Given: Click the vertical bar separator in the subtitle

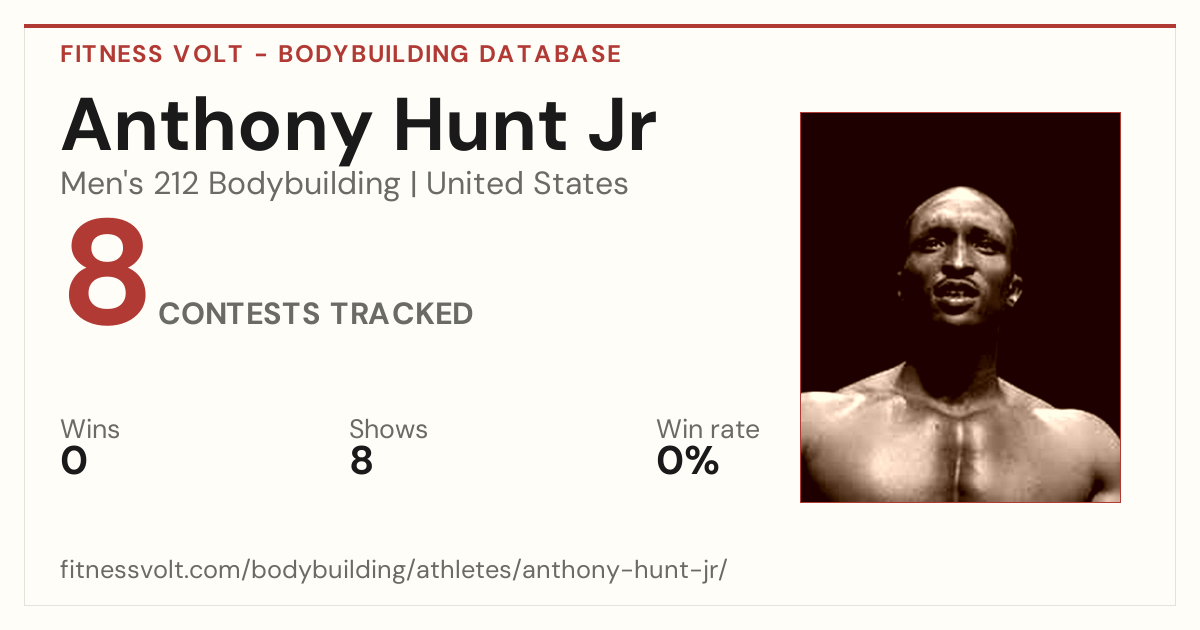Looking at the screenshot, I should coord(413,184).
